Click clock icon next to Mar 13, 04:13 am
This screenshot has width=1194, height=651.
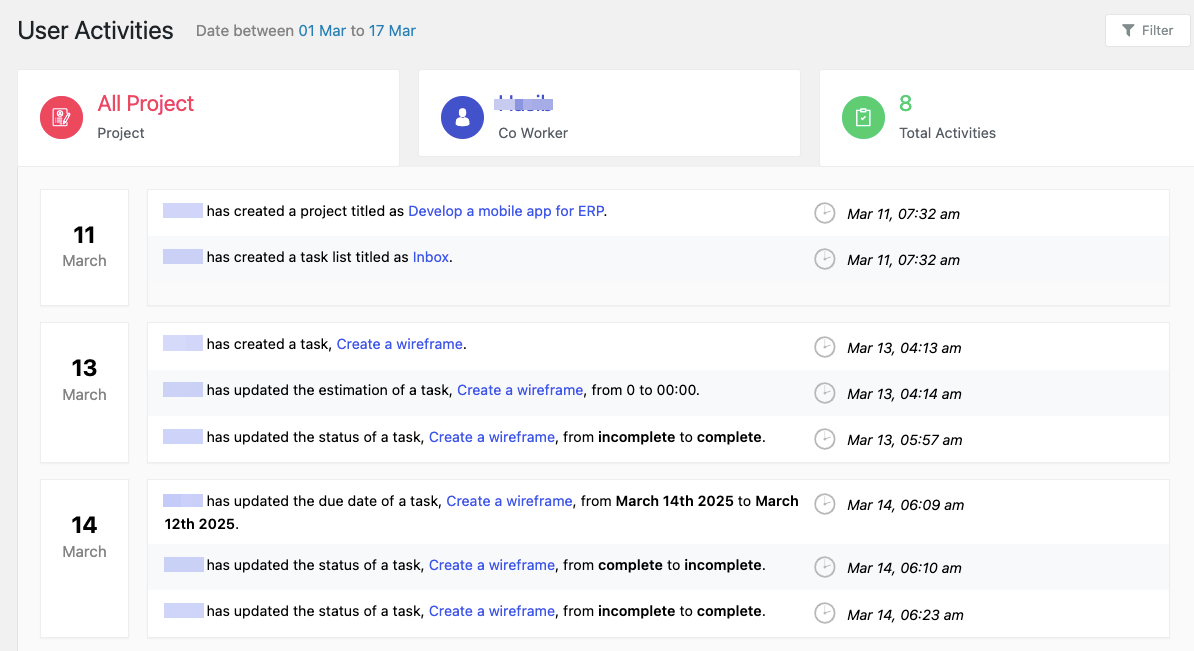click(824, 347)
